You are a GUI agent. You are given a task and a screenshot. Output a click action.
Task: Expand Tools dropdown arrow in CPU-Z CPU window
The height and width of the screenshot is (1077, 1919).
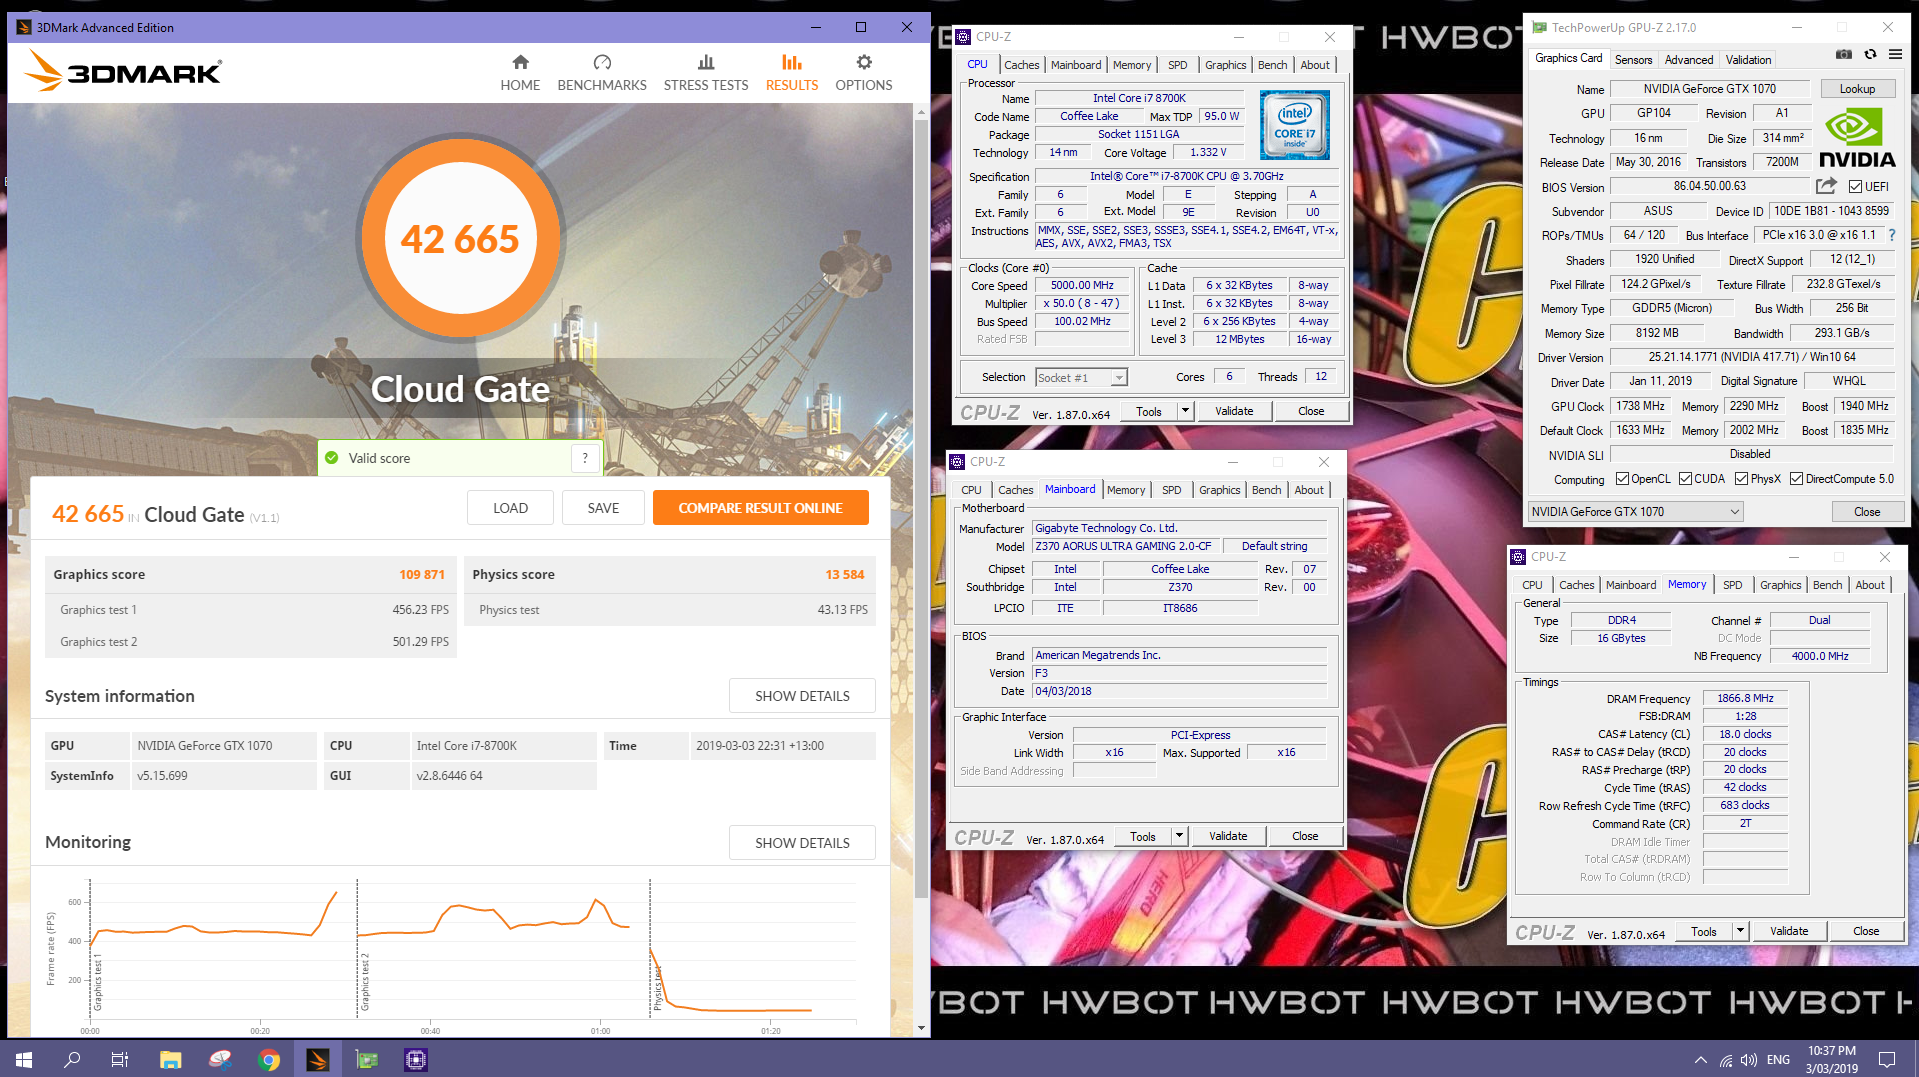pyautogui.click(x=1185, y=411)
